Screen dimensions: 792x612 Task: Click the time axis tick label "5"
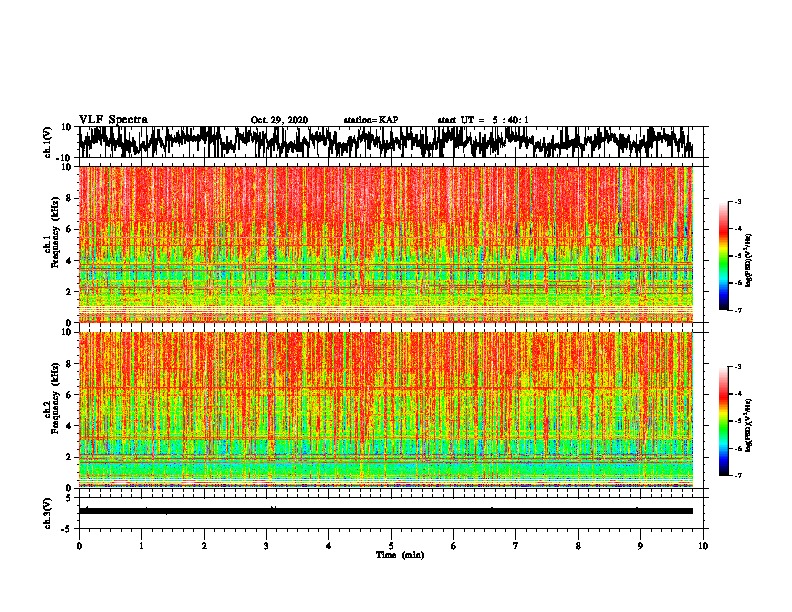(391, 546)
